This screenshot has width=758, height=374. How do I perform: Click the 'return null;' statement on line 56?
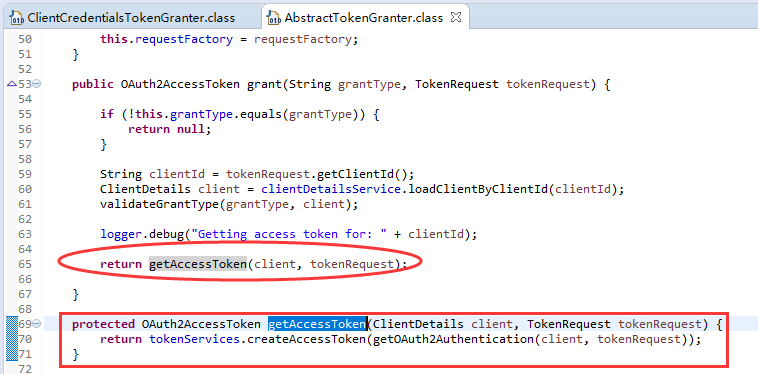[x=170, y=129]
